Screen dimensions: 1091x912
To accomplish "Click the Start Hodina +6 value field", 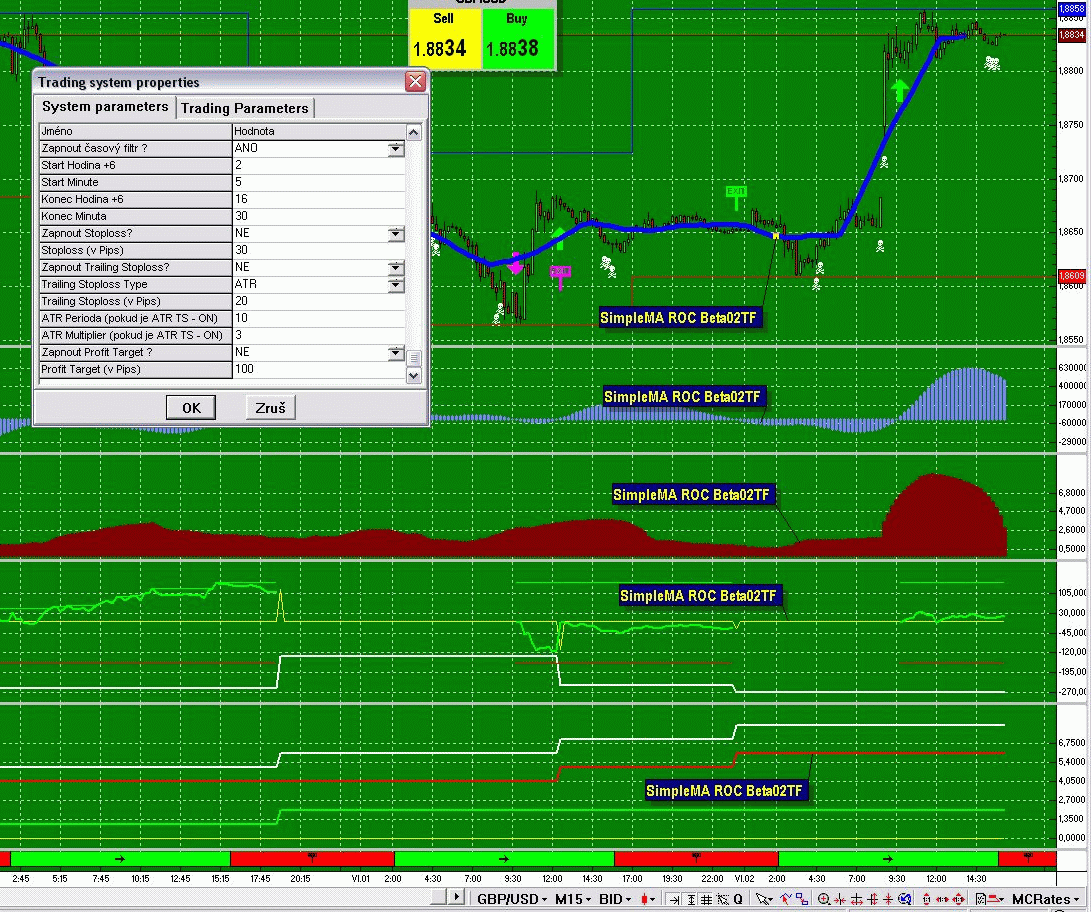I will (x=319, y=165).
